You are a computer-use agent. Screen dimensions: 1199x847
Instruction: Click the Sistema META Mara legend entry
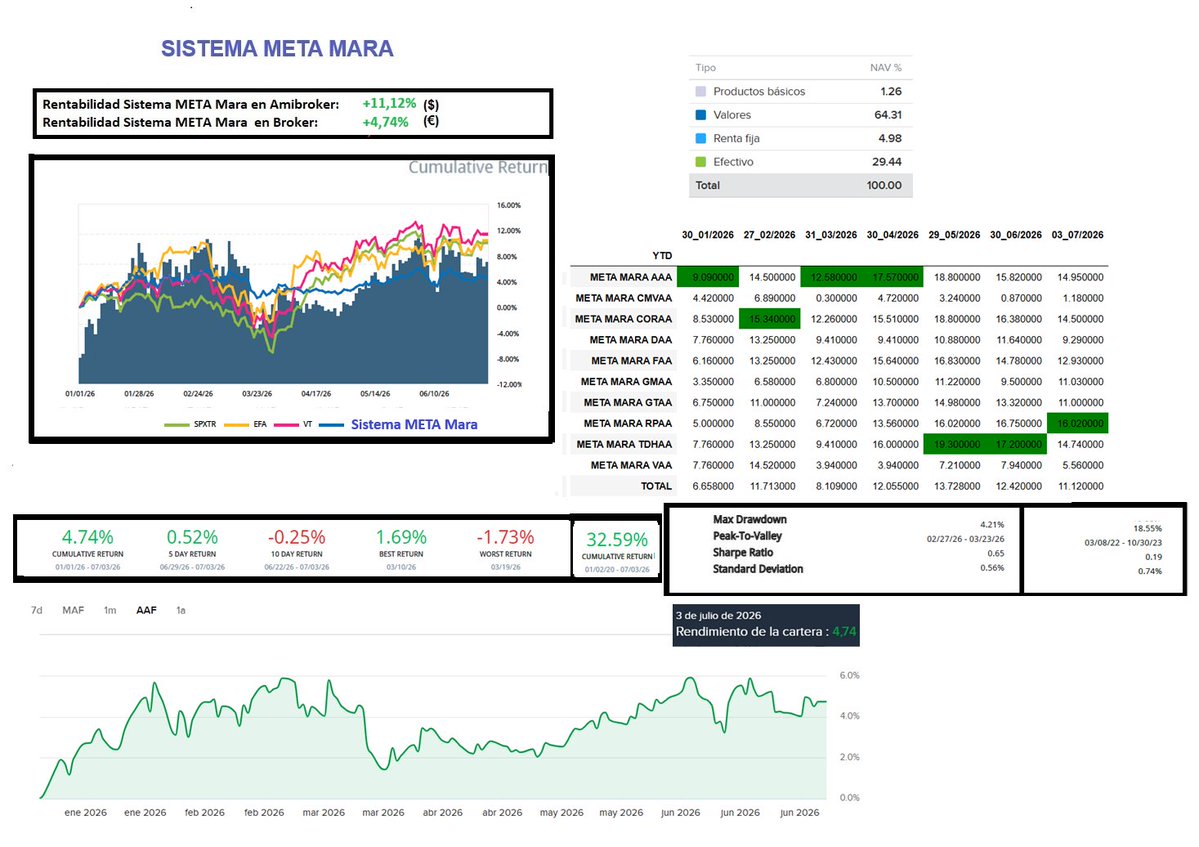(398, 424)
